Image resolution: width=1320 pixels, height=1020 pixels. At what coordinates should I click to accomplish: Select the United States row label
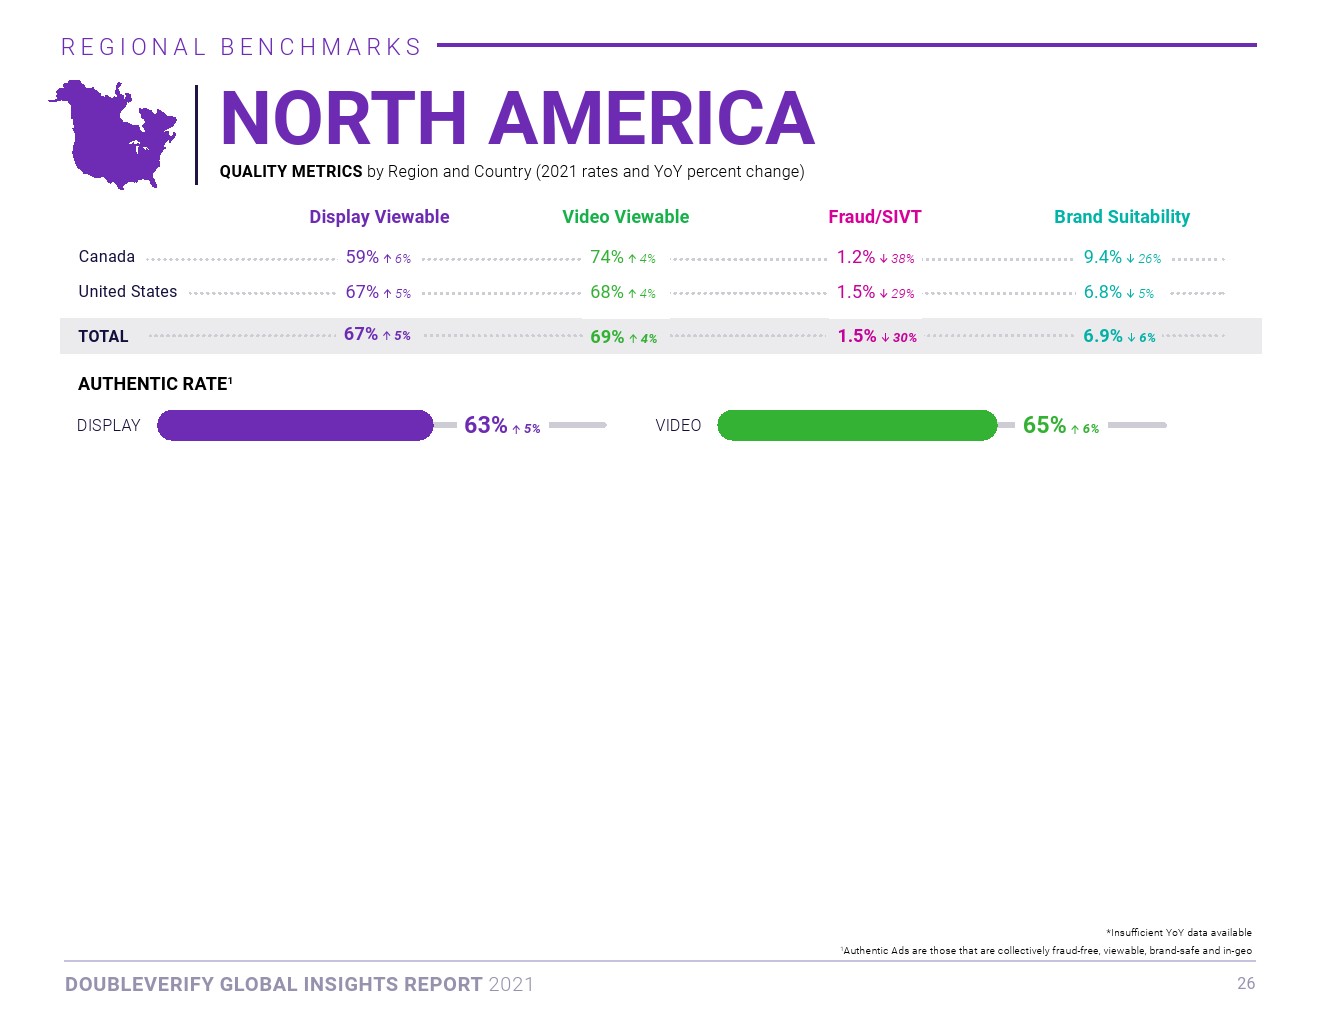click(x=127, y=292)
